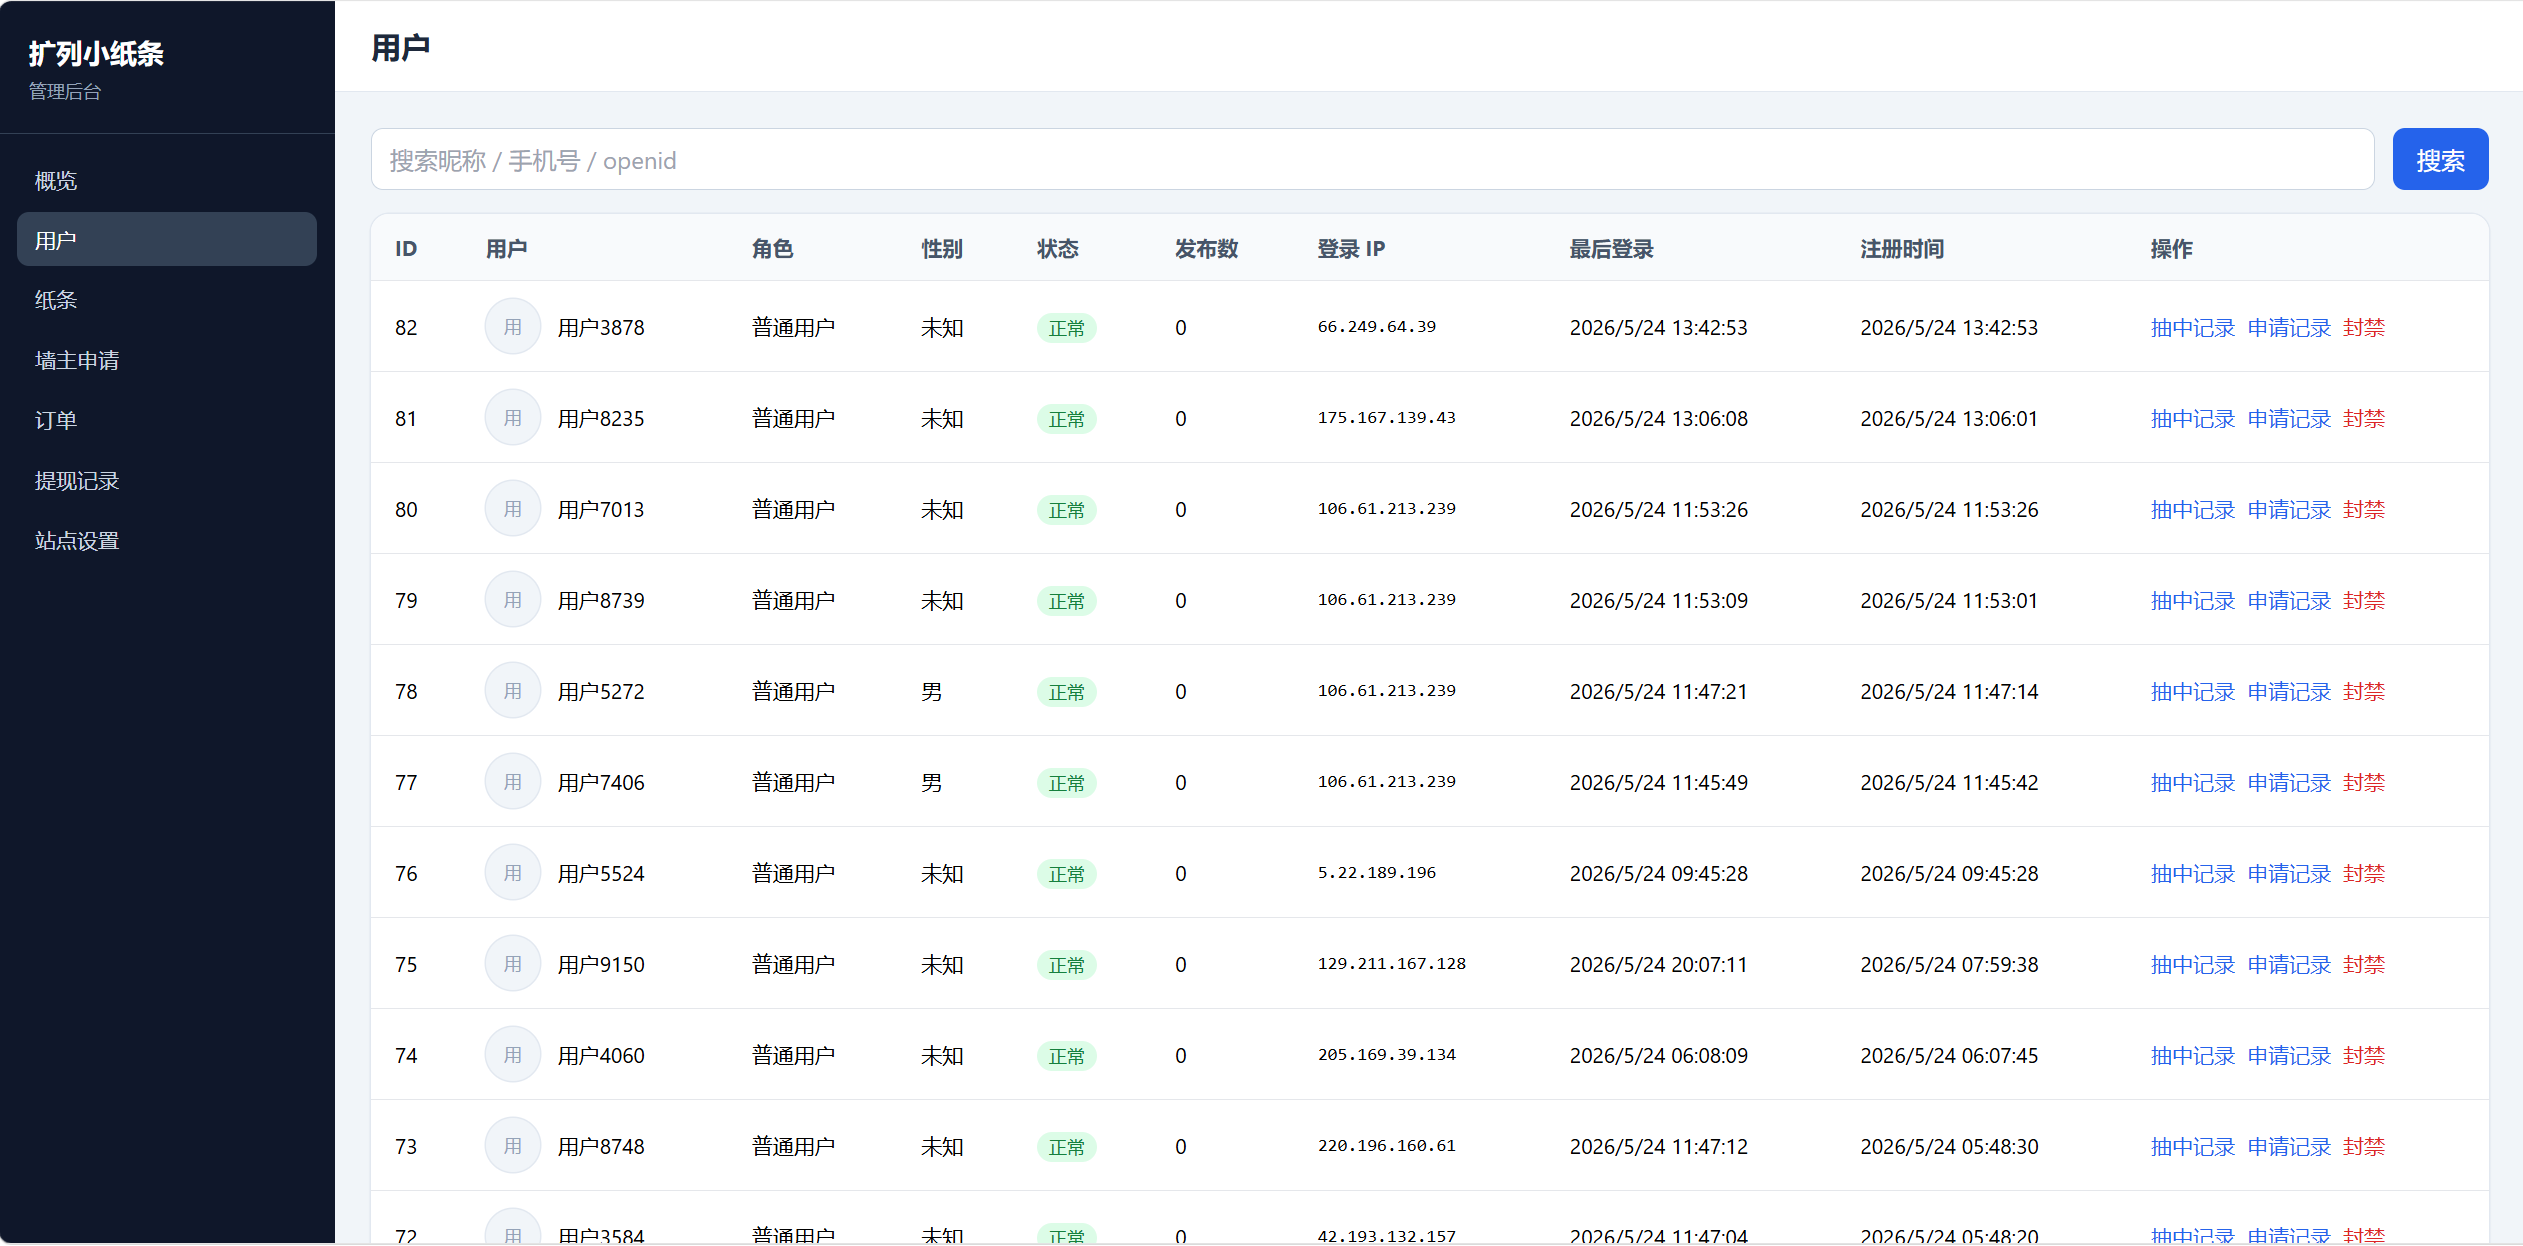Go to 纸条 section in sidebar
Viewport: 2523px width, 1246px height.
pos(167,300)
